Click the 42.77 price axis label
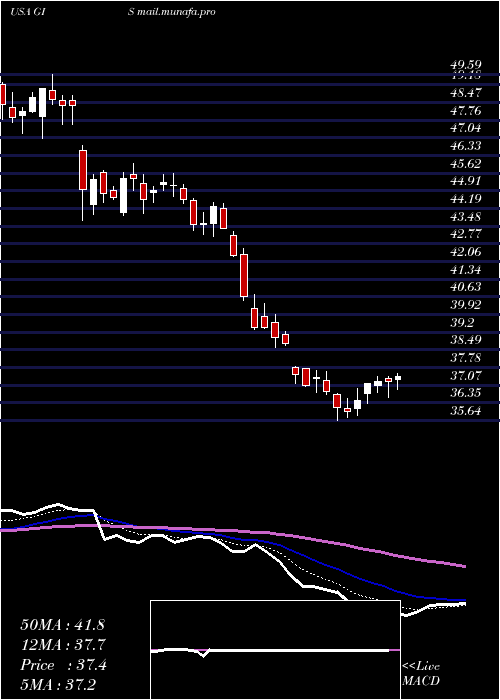 (466, 234)
